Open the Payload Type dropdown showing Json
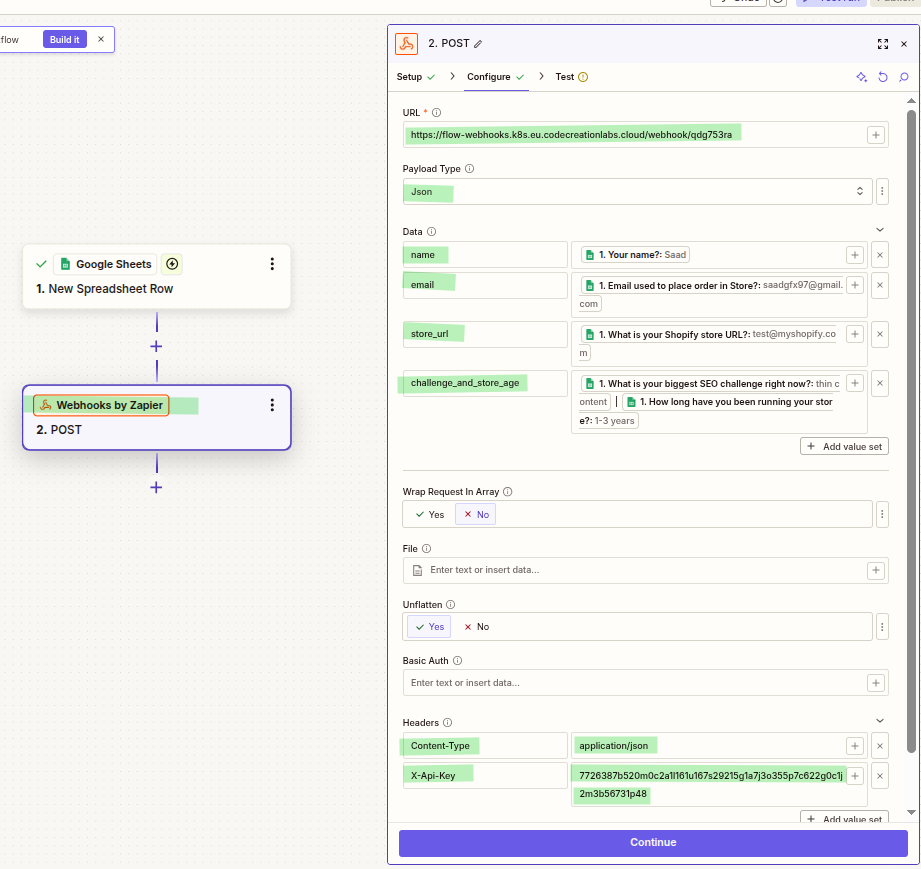921x869 pixels. pos(638,191)
